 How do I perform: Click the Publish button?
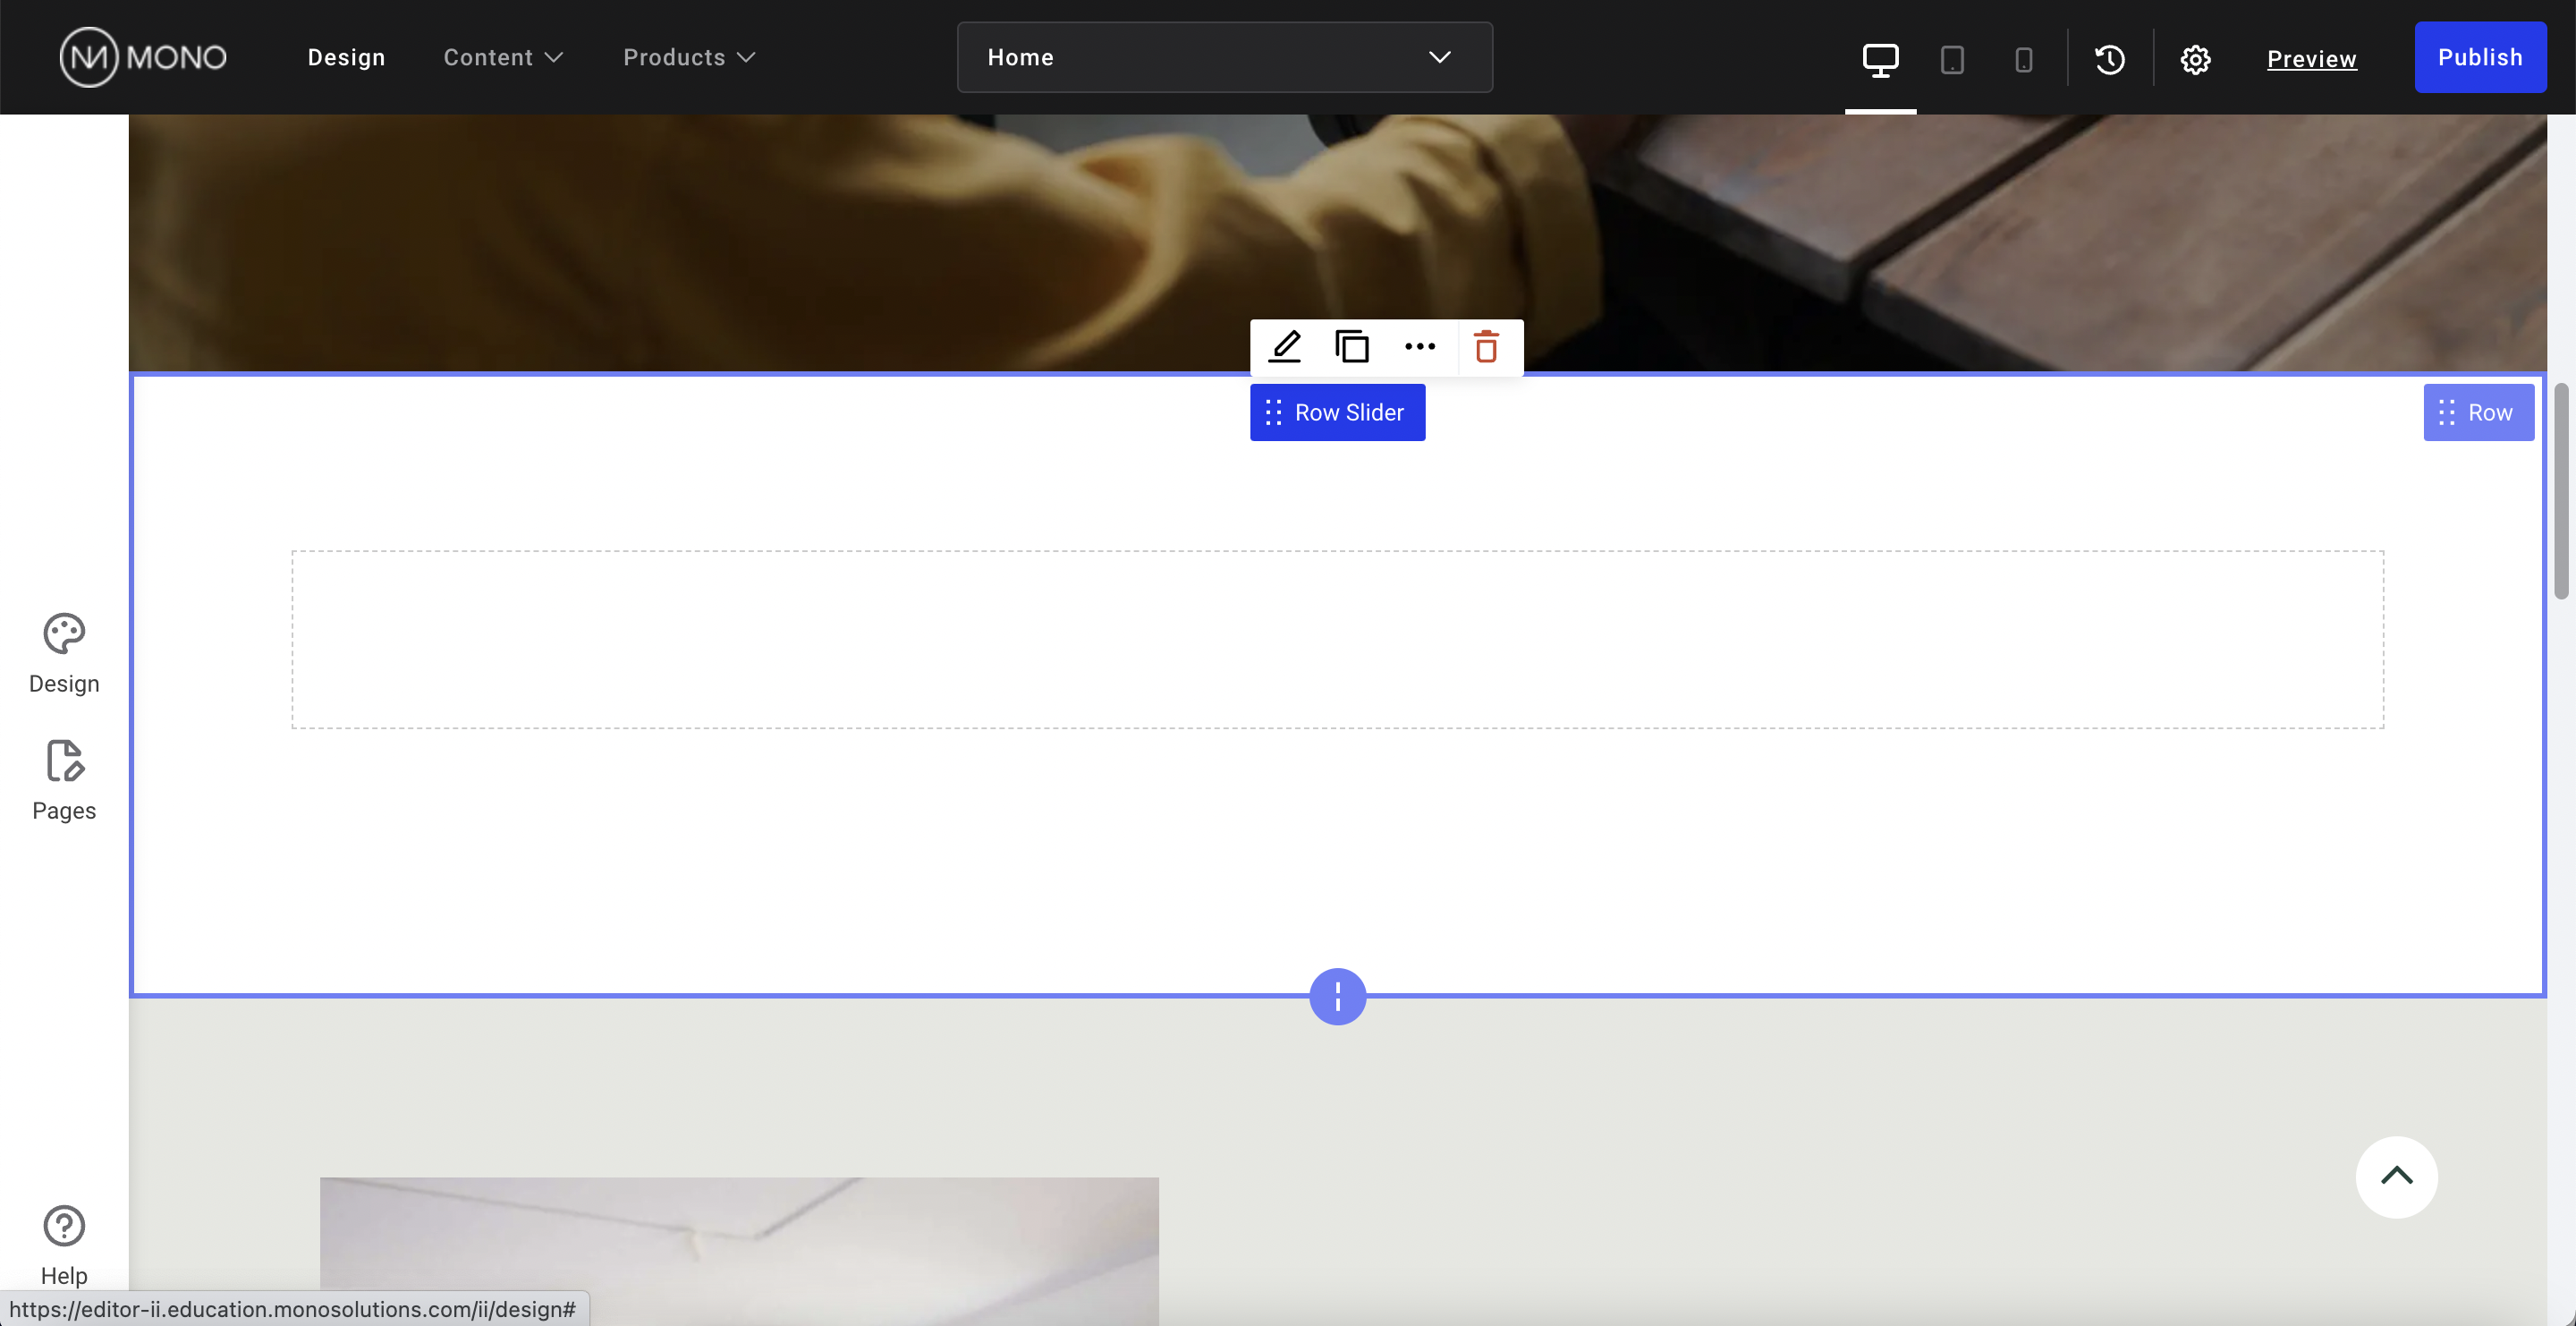tap(2480, 57)
